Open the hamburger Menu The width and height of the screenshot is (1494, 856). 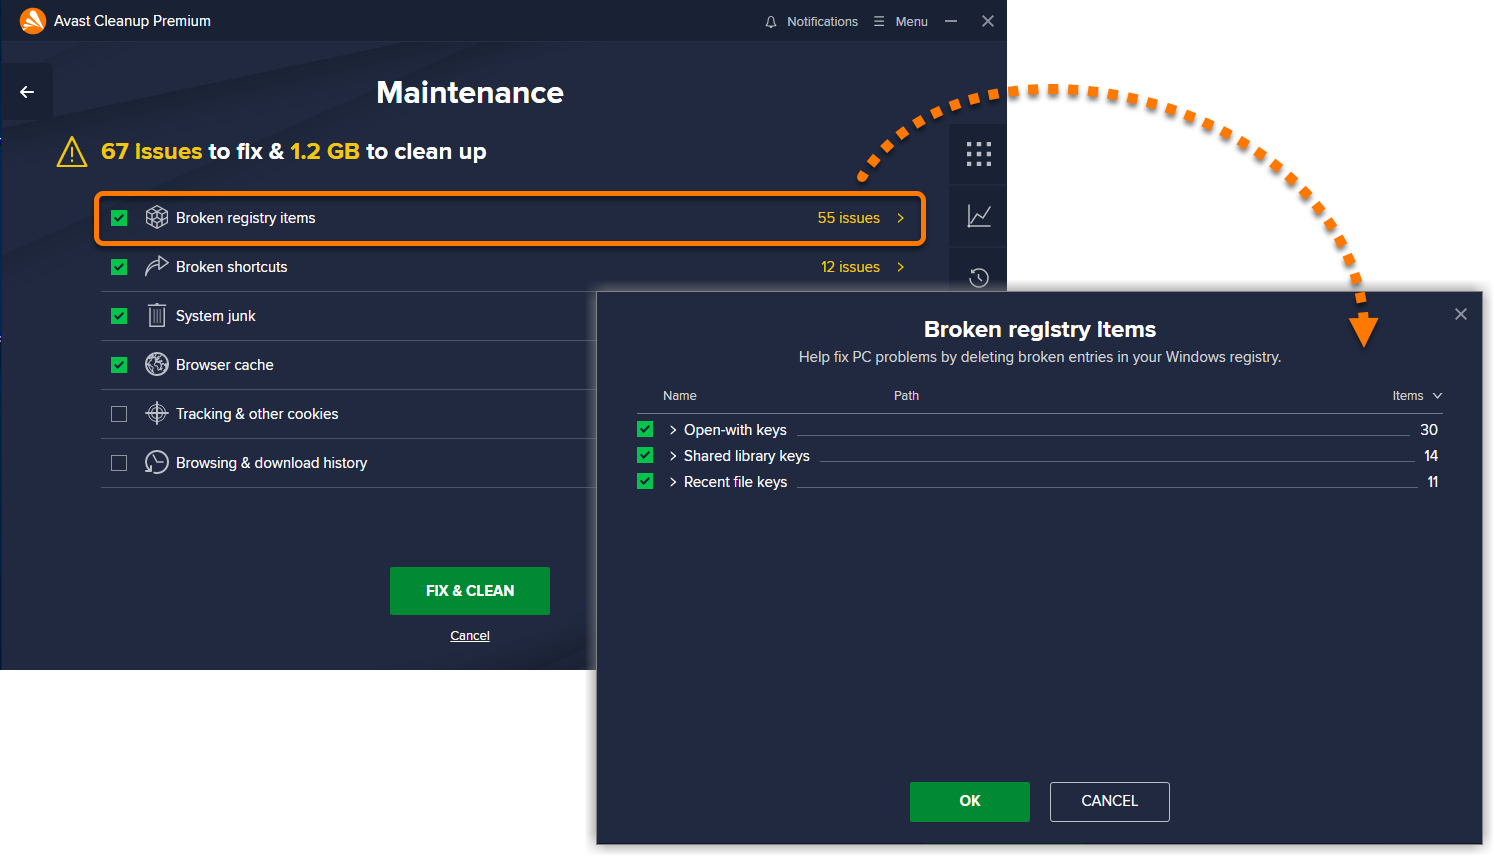pyautogui.click(x=901, y=22)
